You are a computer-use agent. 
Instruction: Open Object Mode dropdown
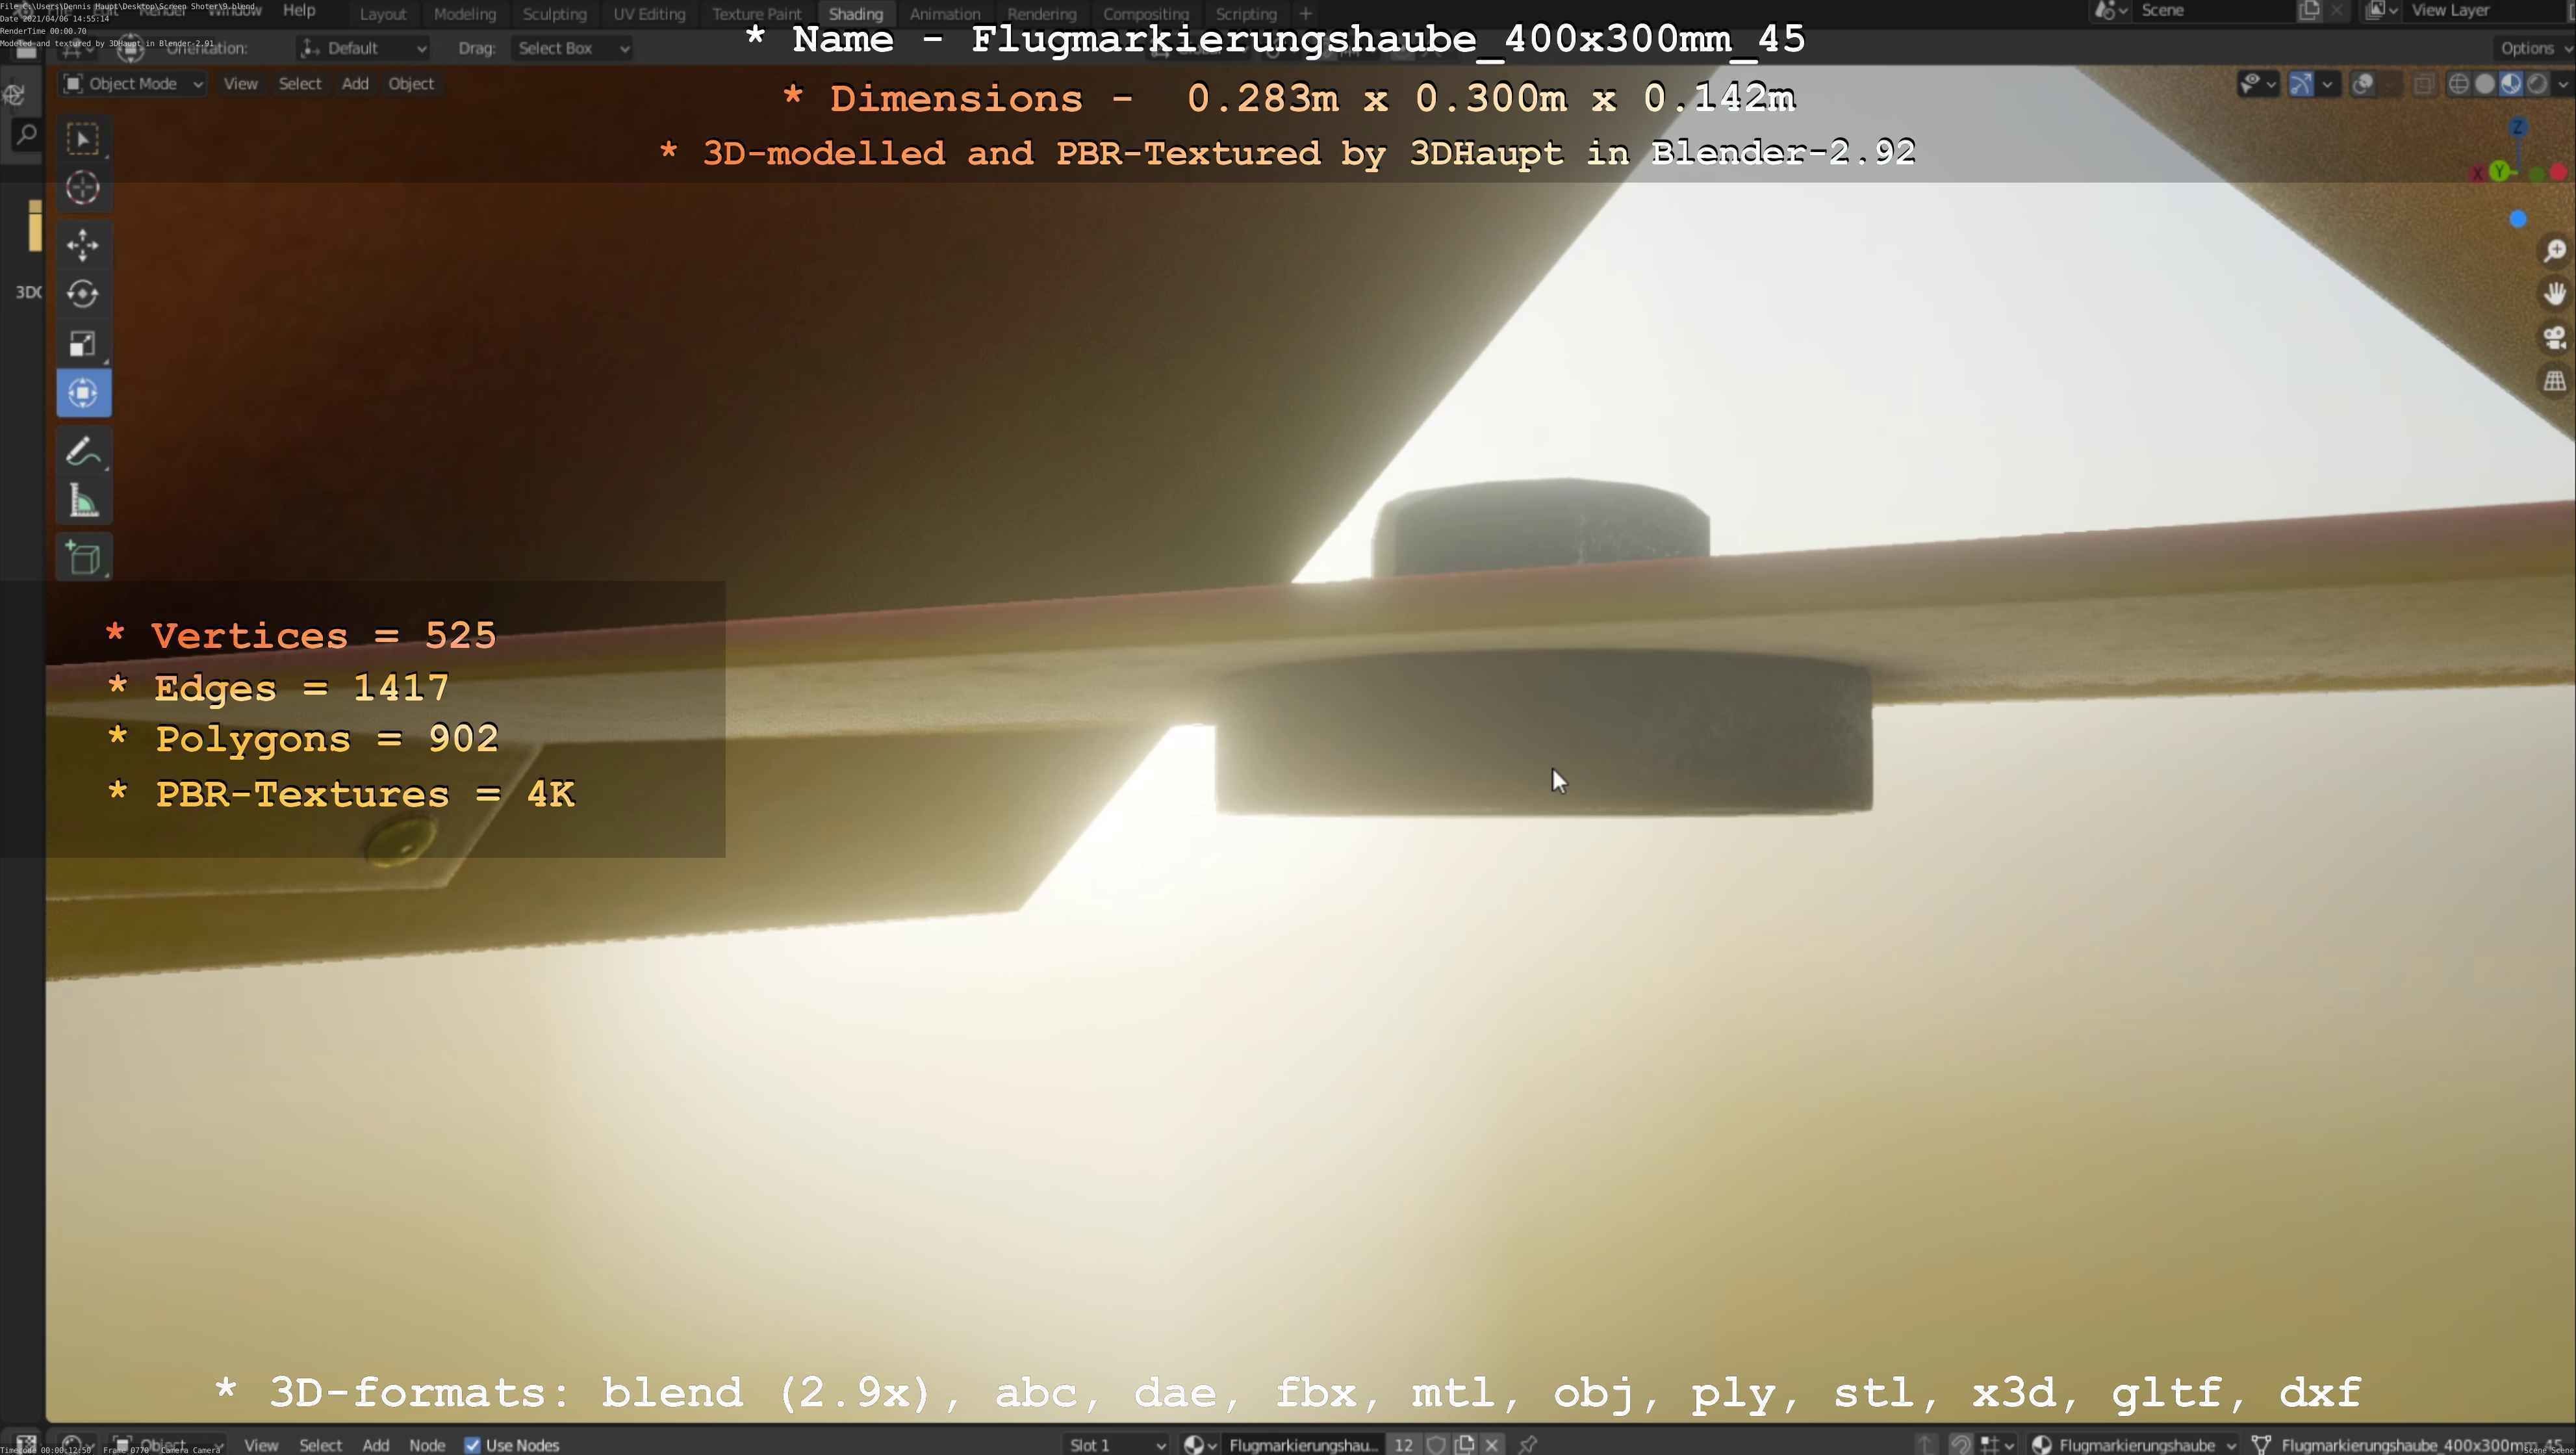coord(133,84)
